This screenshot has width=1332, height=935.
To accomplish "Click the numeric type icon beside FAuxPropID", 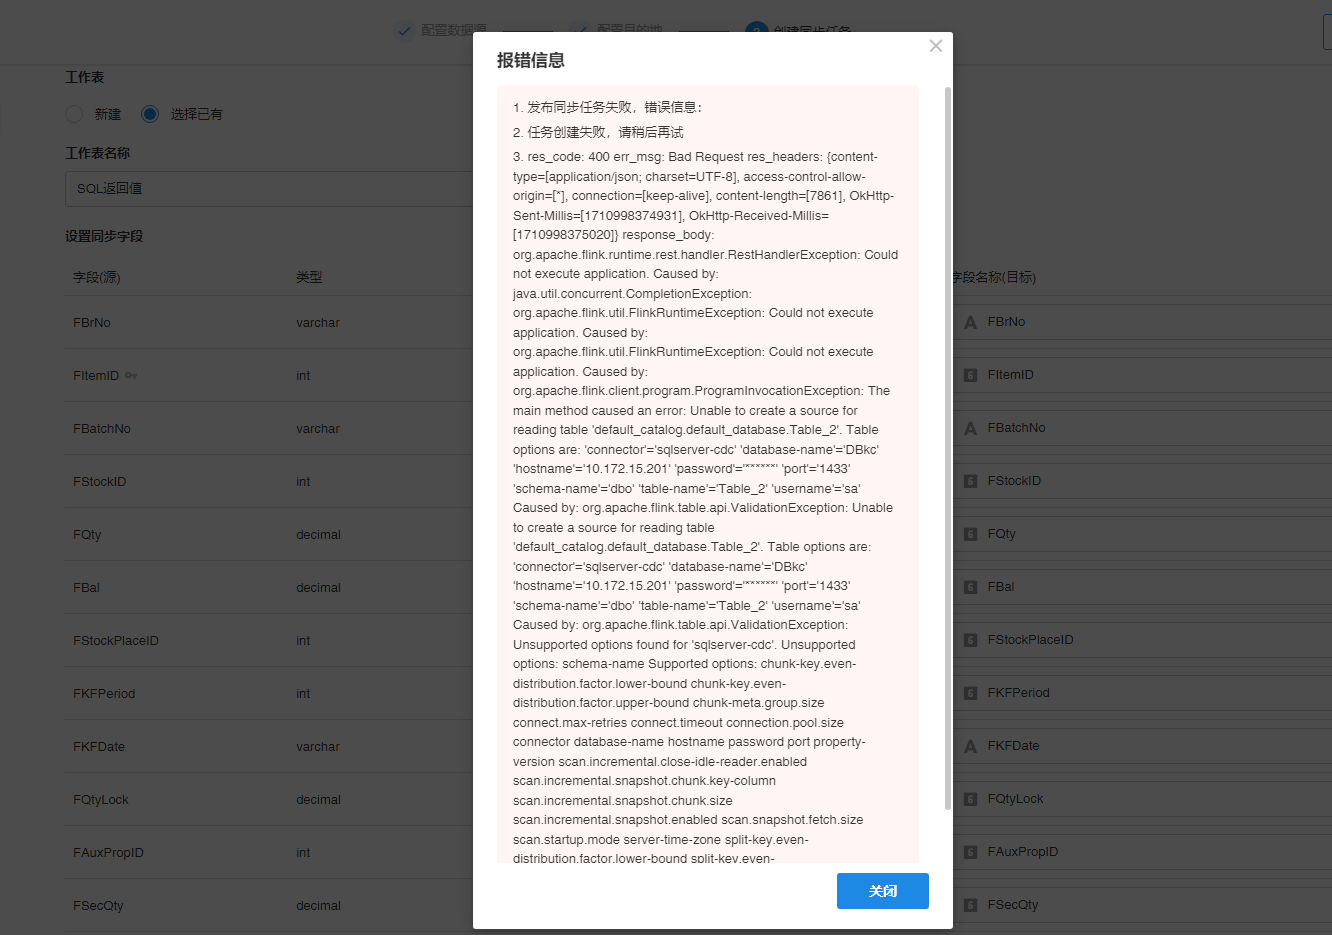I will coord(970,852).
